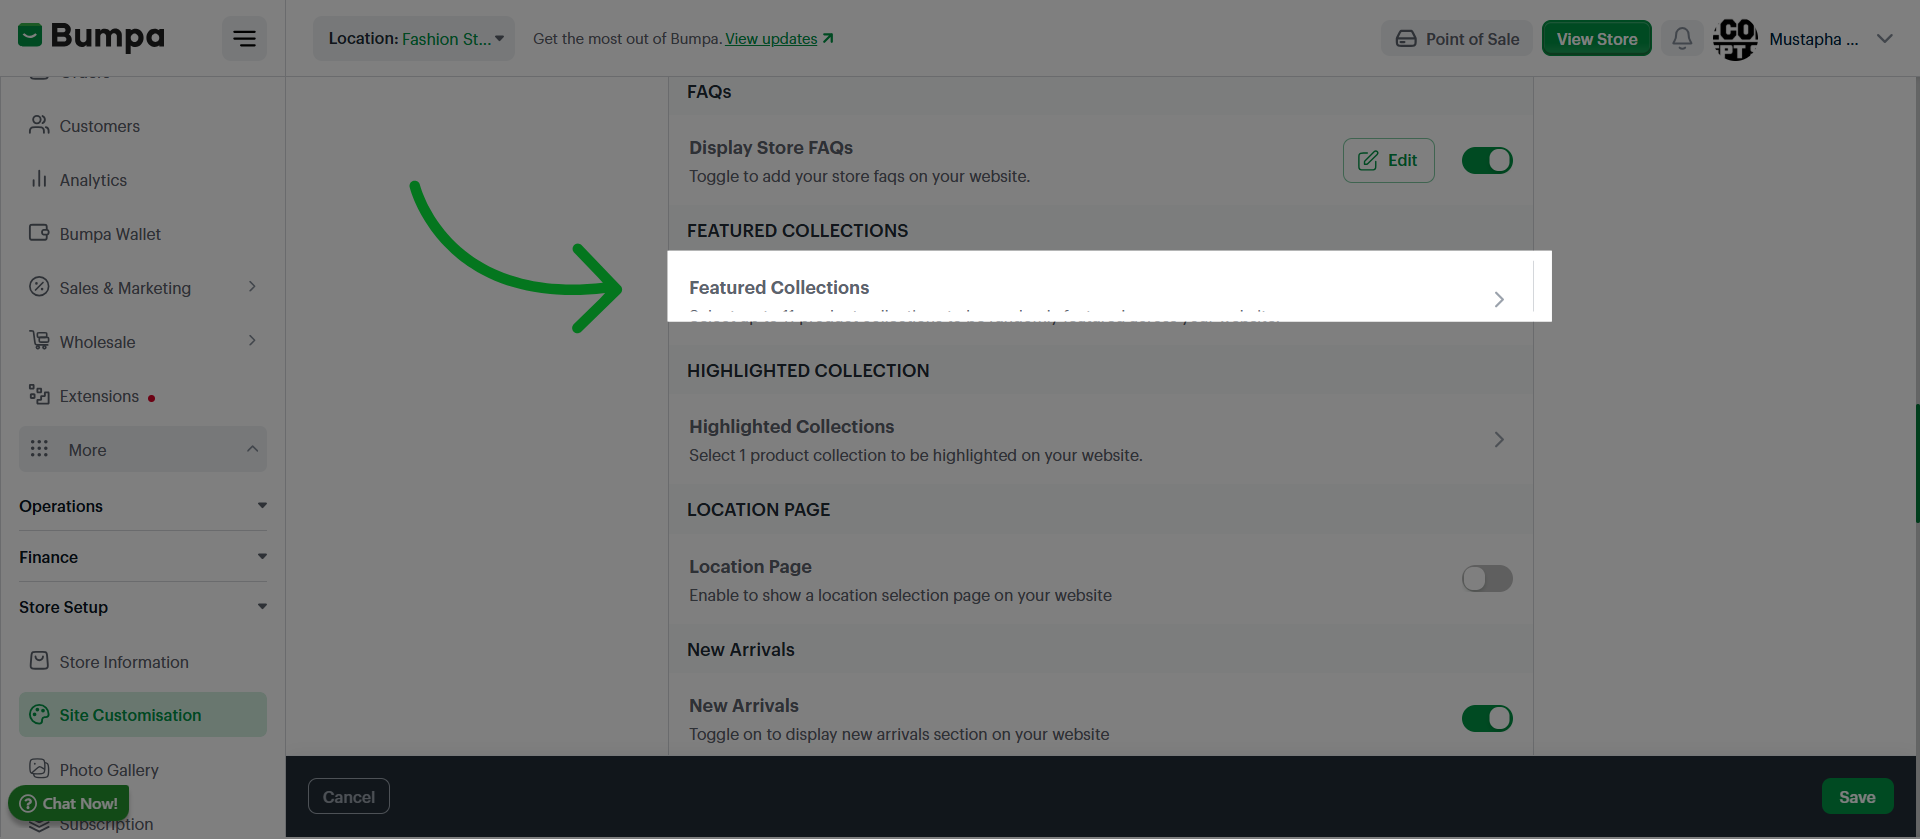1920x839 pixels.
Task: Open Photo Gallery
Action: point(143,769)
